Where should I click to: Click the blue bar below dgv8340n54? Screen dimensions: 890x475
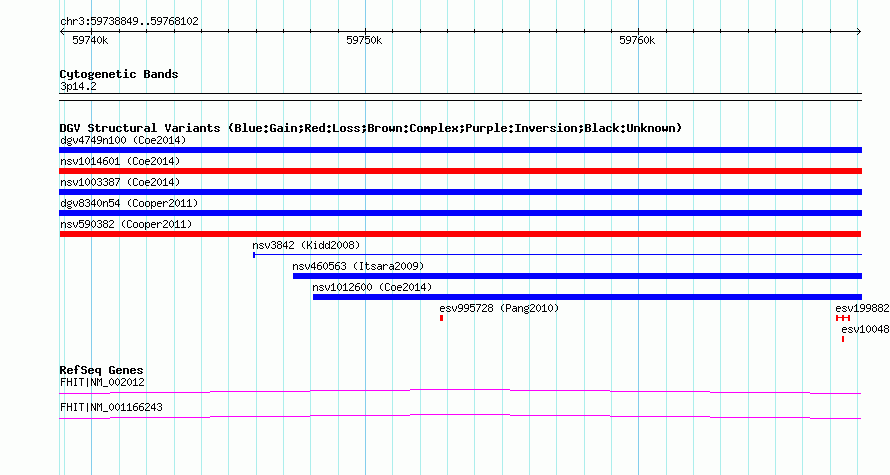[x=460, y=213]
